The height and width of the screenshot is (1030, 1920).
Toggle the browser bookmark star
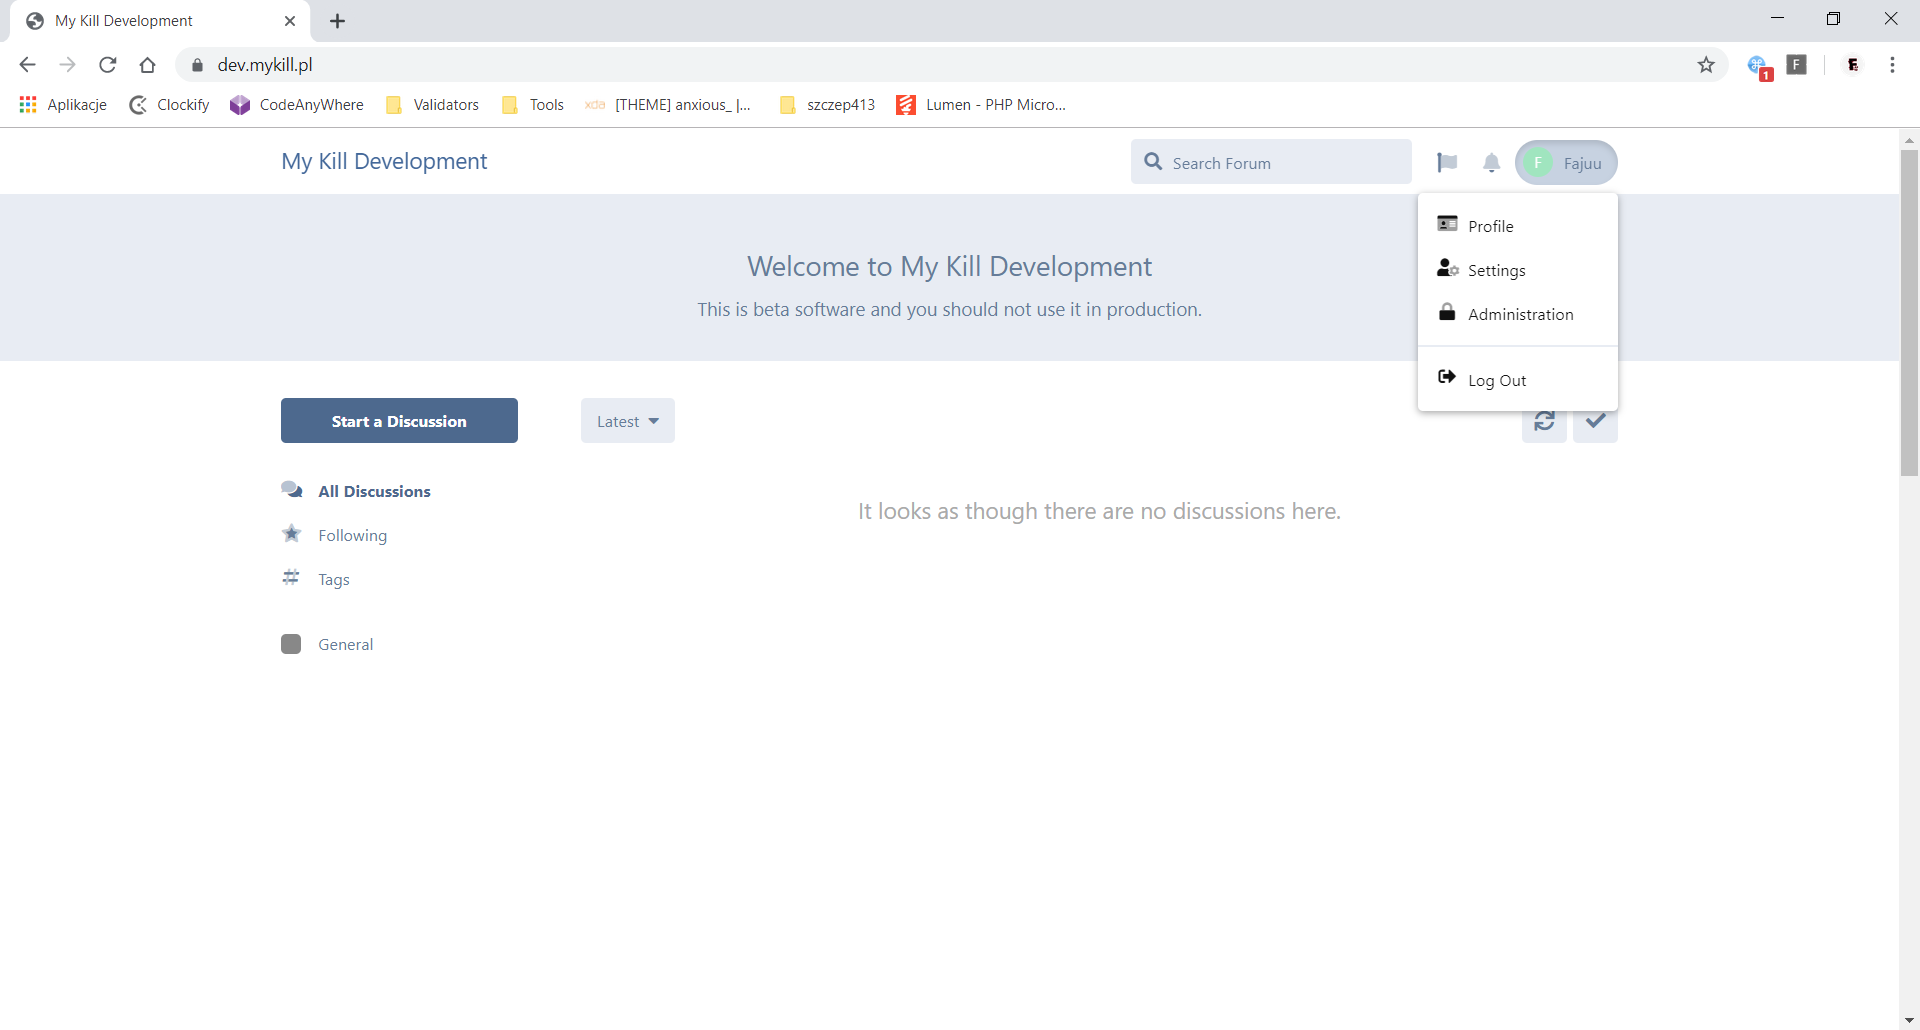click(x=1706, y=64)
